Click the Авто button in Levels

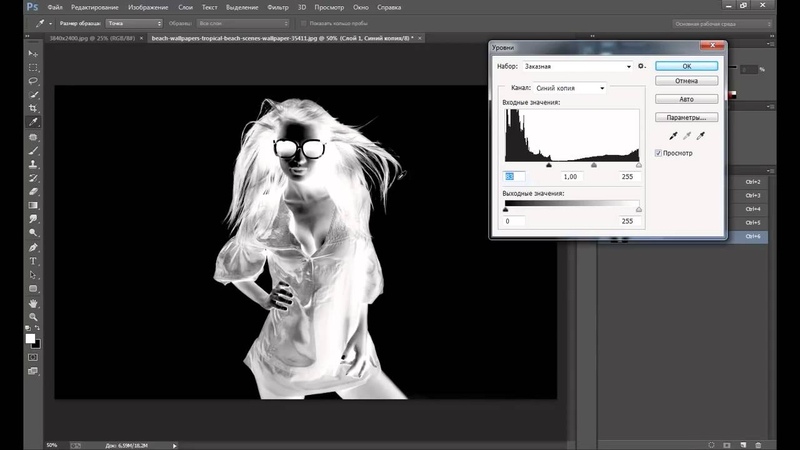tap(686, 99)
